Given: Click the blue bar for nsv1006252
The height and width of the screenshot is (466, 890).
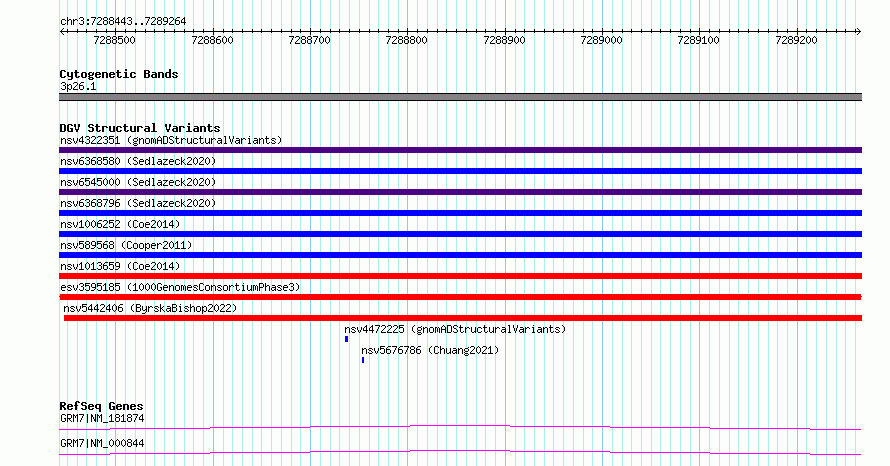Looking at the screenshot, I should pyautogui.click(x=460, y=234).
